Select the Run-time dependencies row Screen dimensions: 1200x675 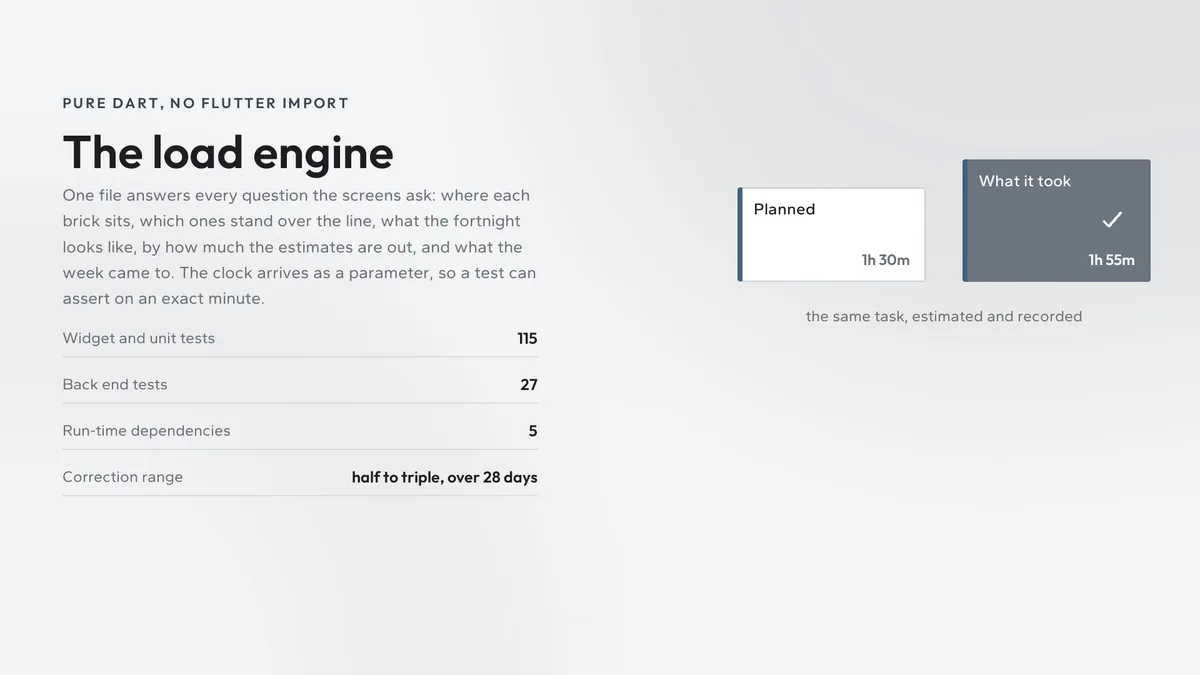coord(300,430)
